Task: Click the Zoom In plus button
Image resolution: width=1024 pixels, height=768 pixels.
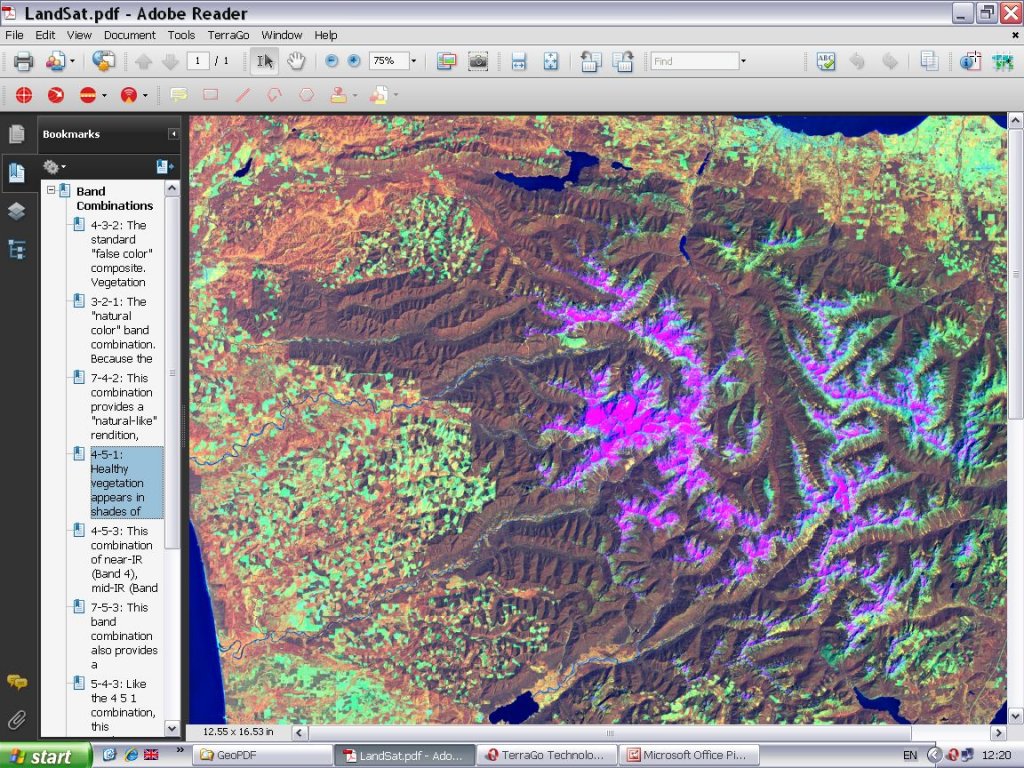Action: click(x=353, y=61)
